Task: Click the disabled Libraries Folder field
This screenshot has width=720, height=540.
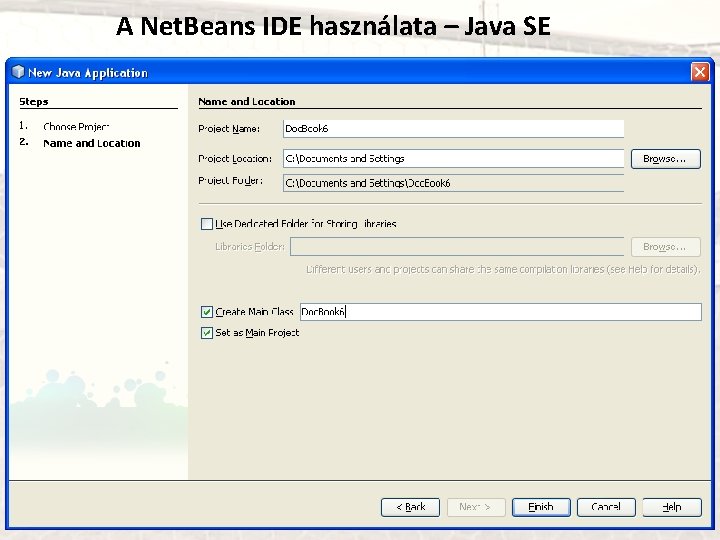Action: pyautogui.click(x=457, y=247)
